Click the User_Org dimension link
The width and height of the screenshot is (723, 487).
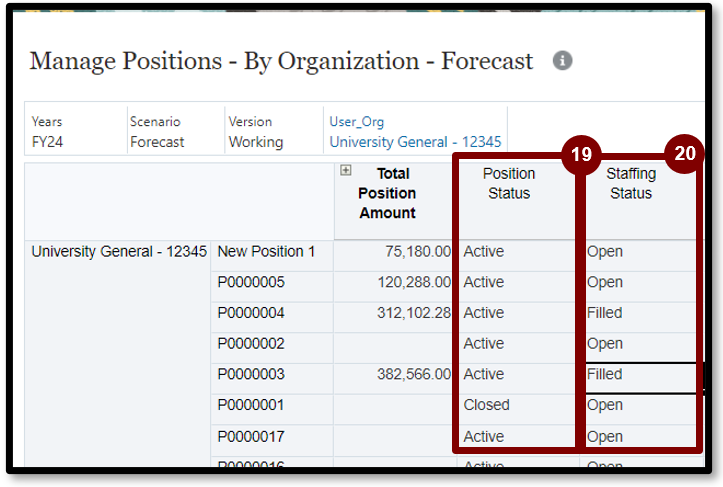356,122
